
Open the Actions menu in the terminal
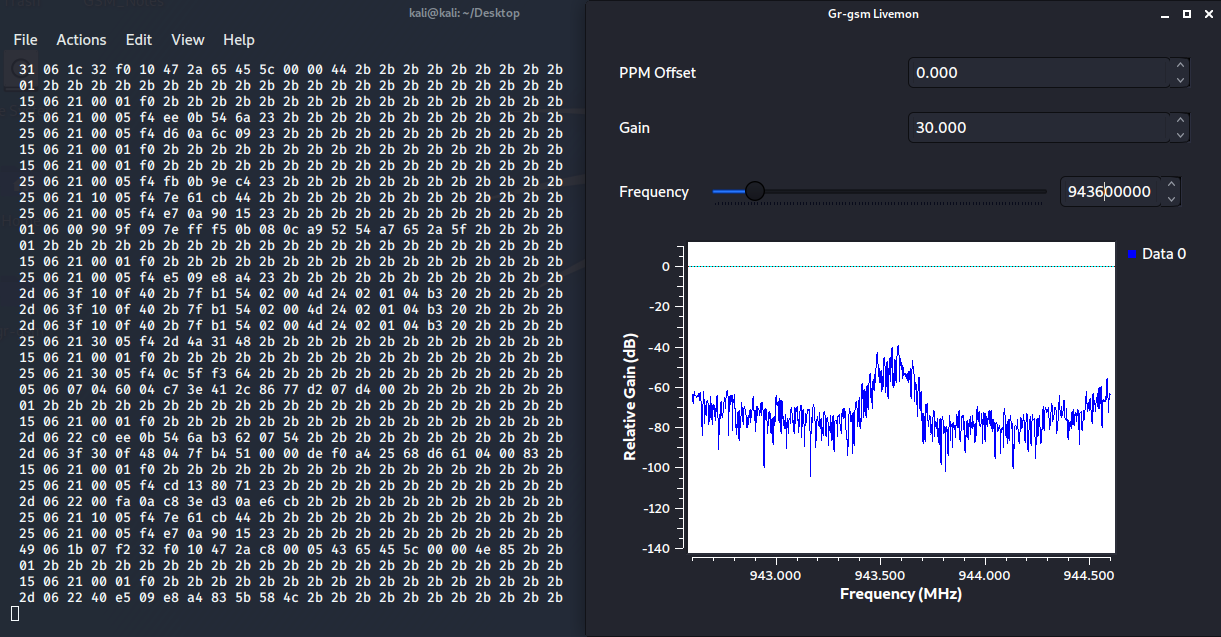click(81, 40)
